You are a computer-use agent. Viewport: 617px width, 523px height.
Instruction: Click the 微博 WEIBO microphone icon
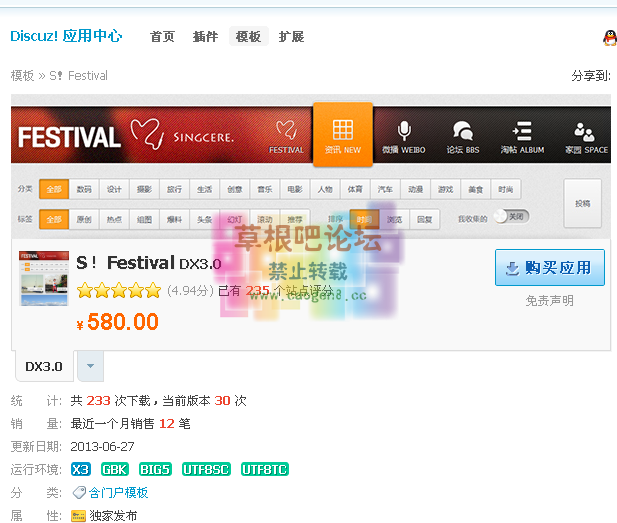403,131
